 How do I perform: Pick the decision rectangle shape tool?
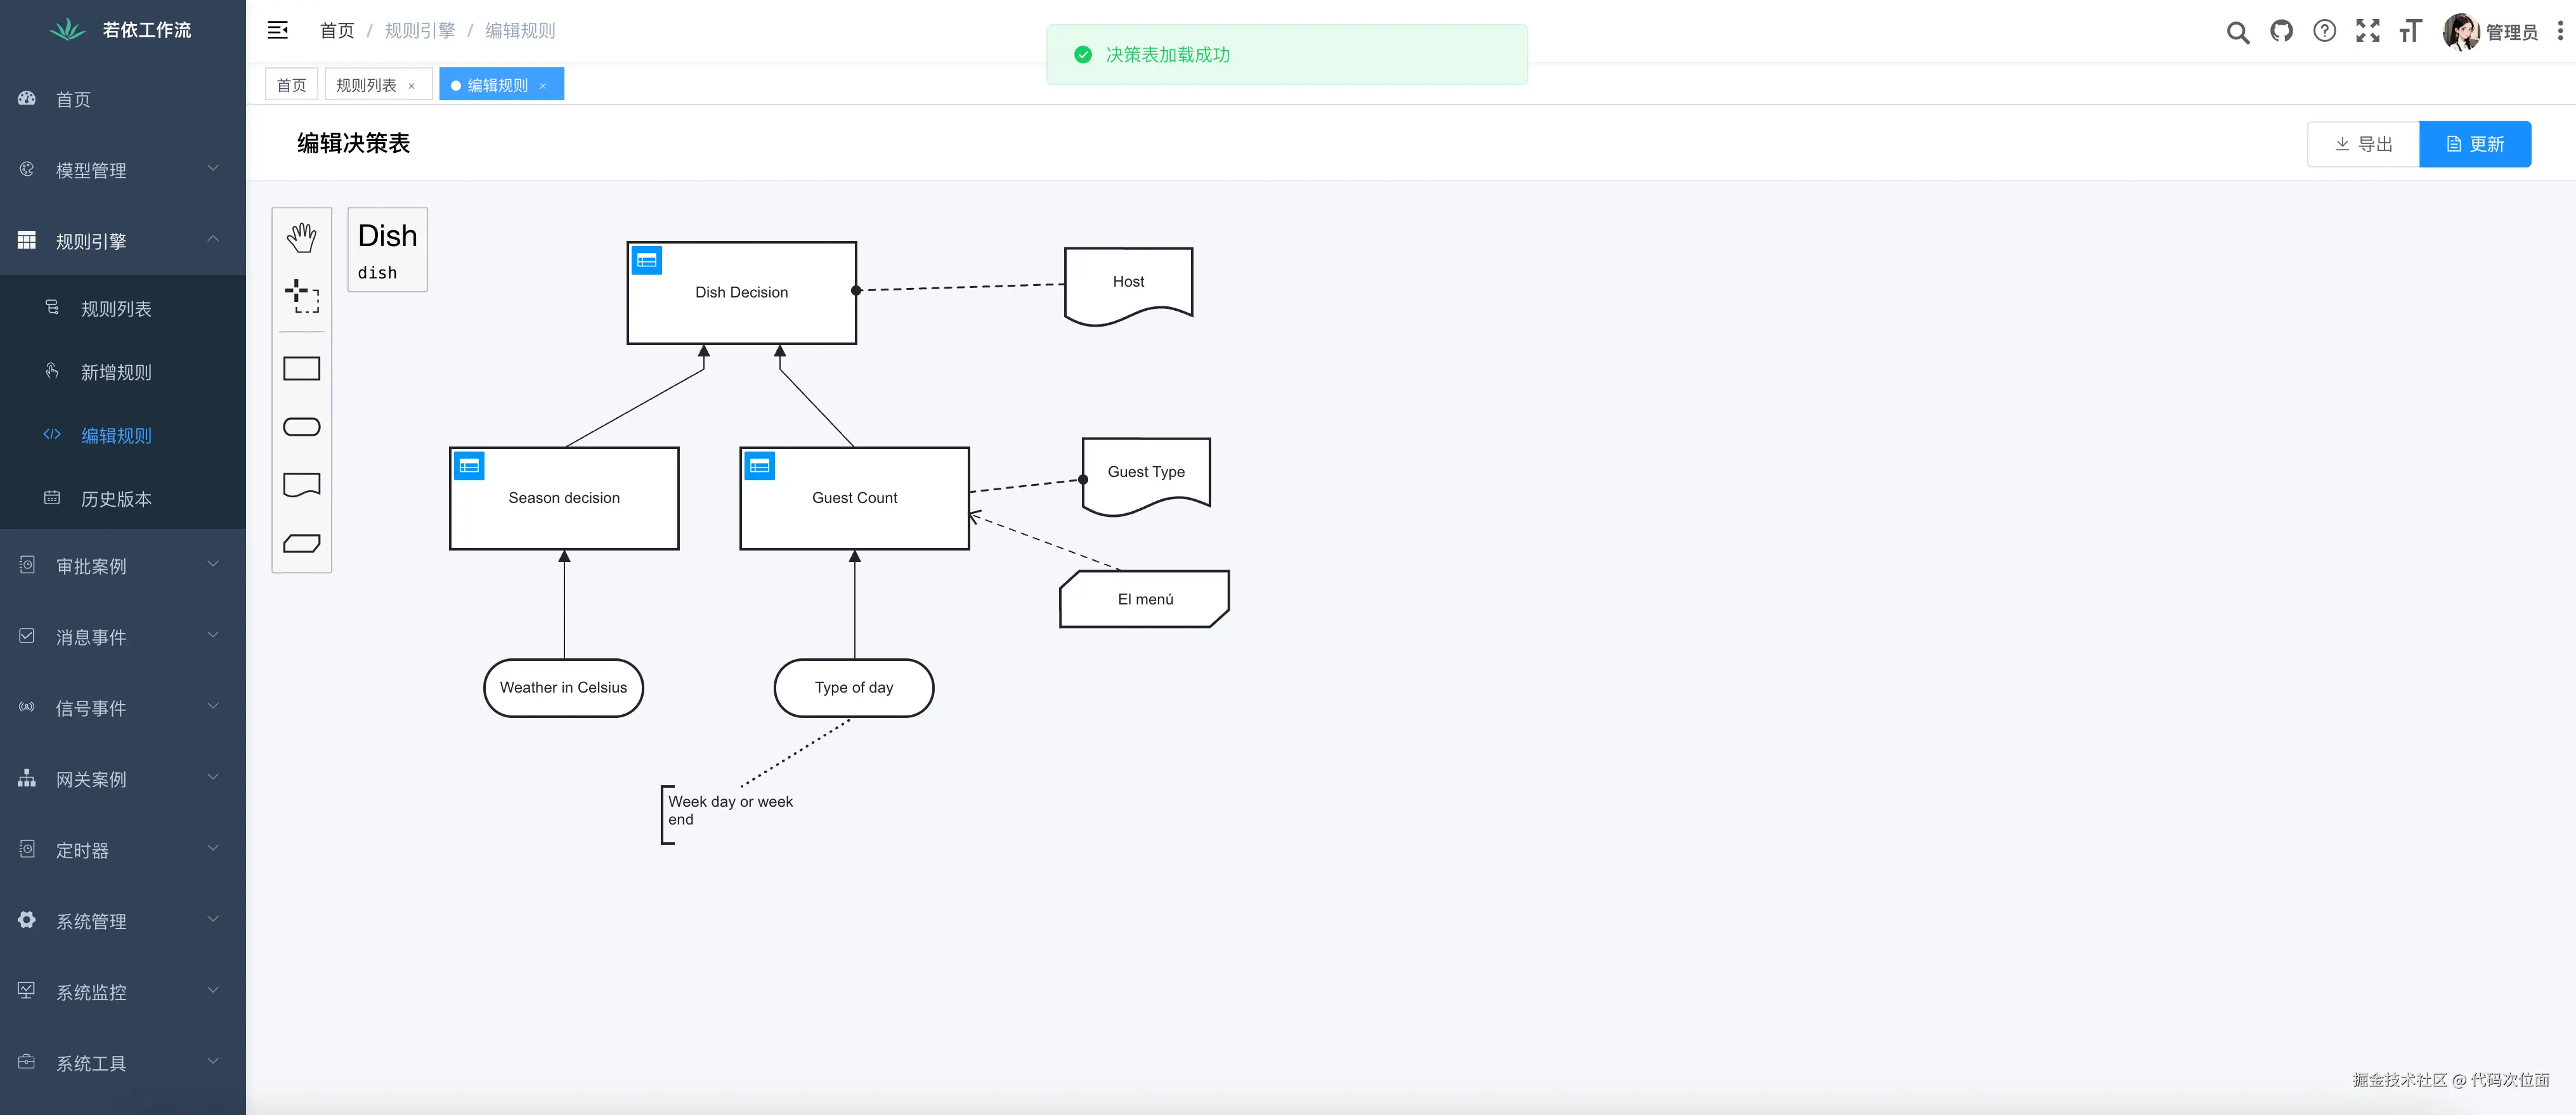[x=301, y=369]
